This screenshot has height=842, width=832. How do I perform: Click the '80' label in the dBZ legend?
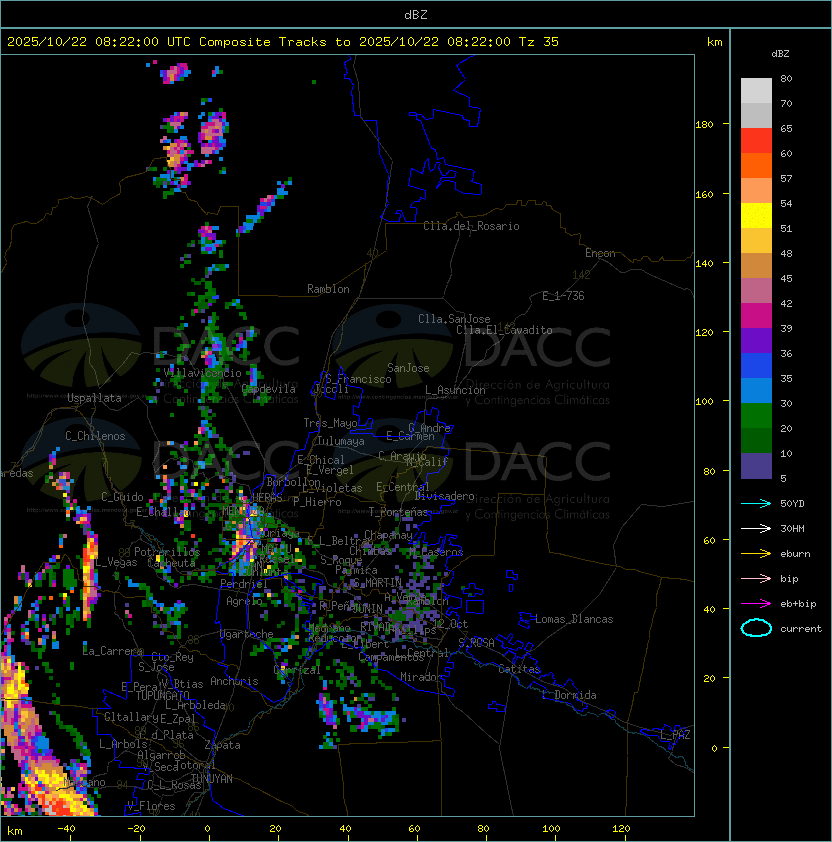786,78
